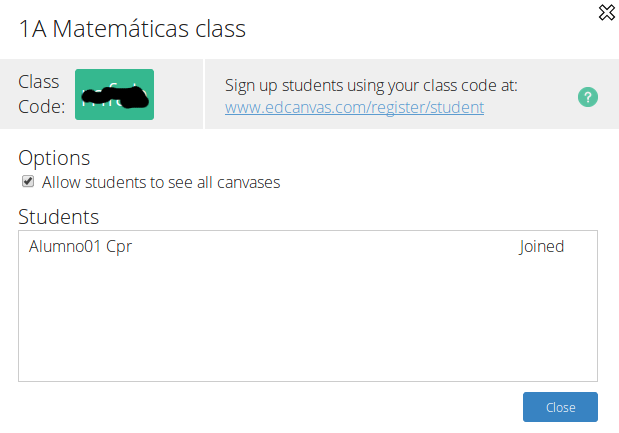Click the word 'class' in the dialog title
Viewport: 619px width, 433px height.
[x=220, y=29]
